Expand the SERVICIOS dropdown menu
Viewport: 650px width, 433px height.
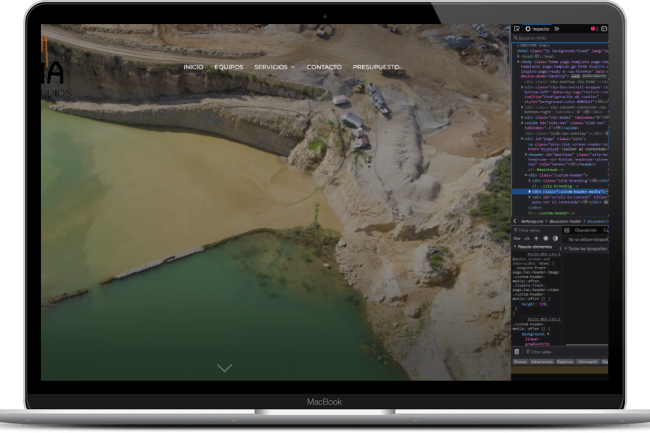(x=274, y=67)
